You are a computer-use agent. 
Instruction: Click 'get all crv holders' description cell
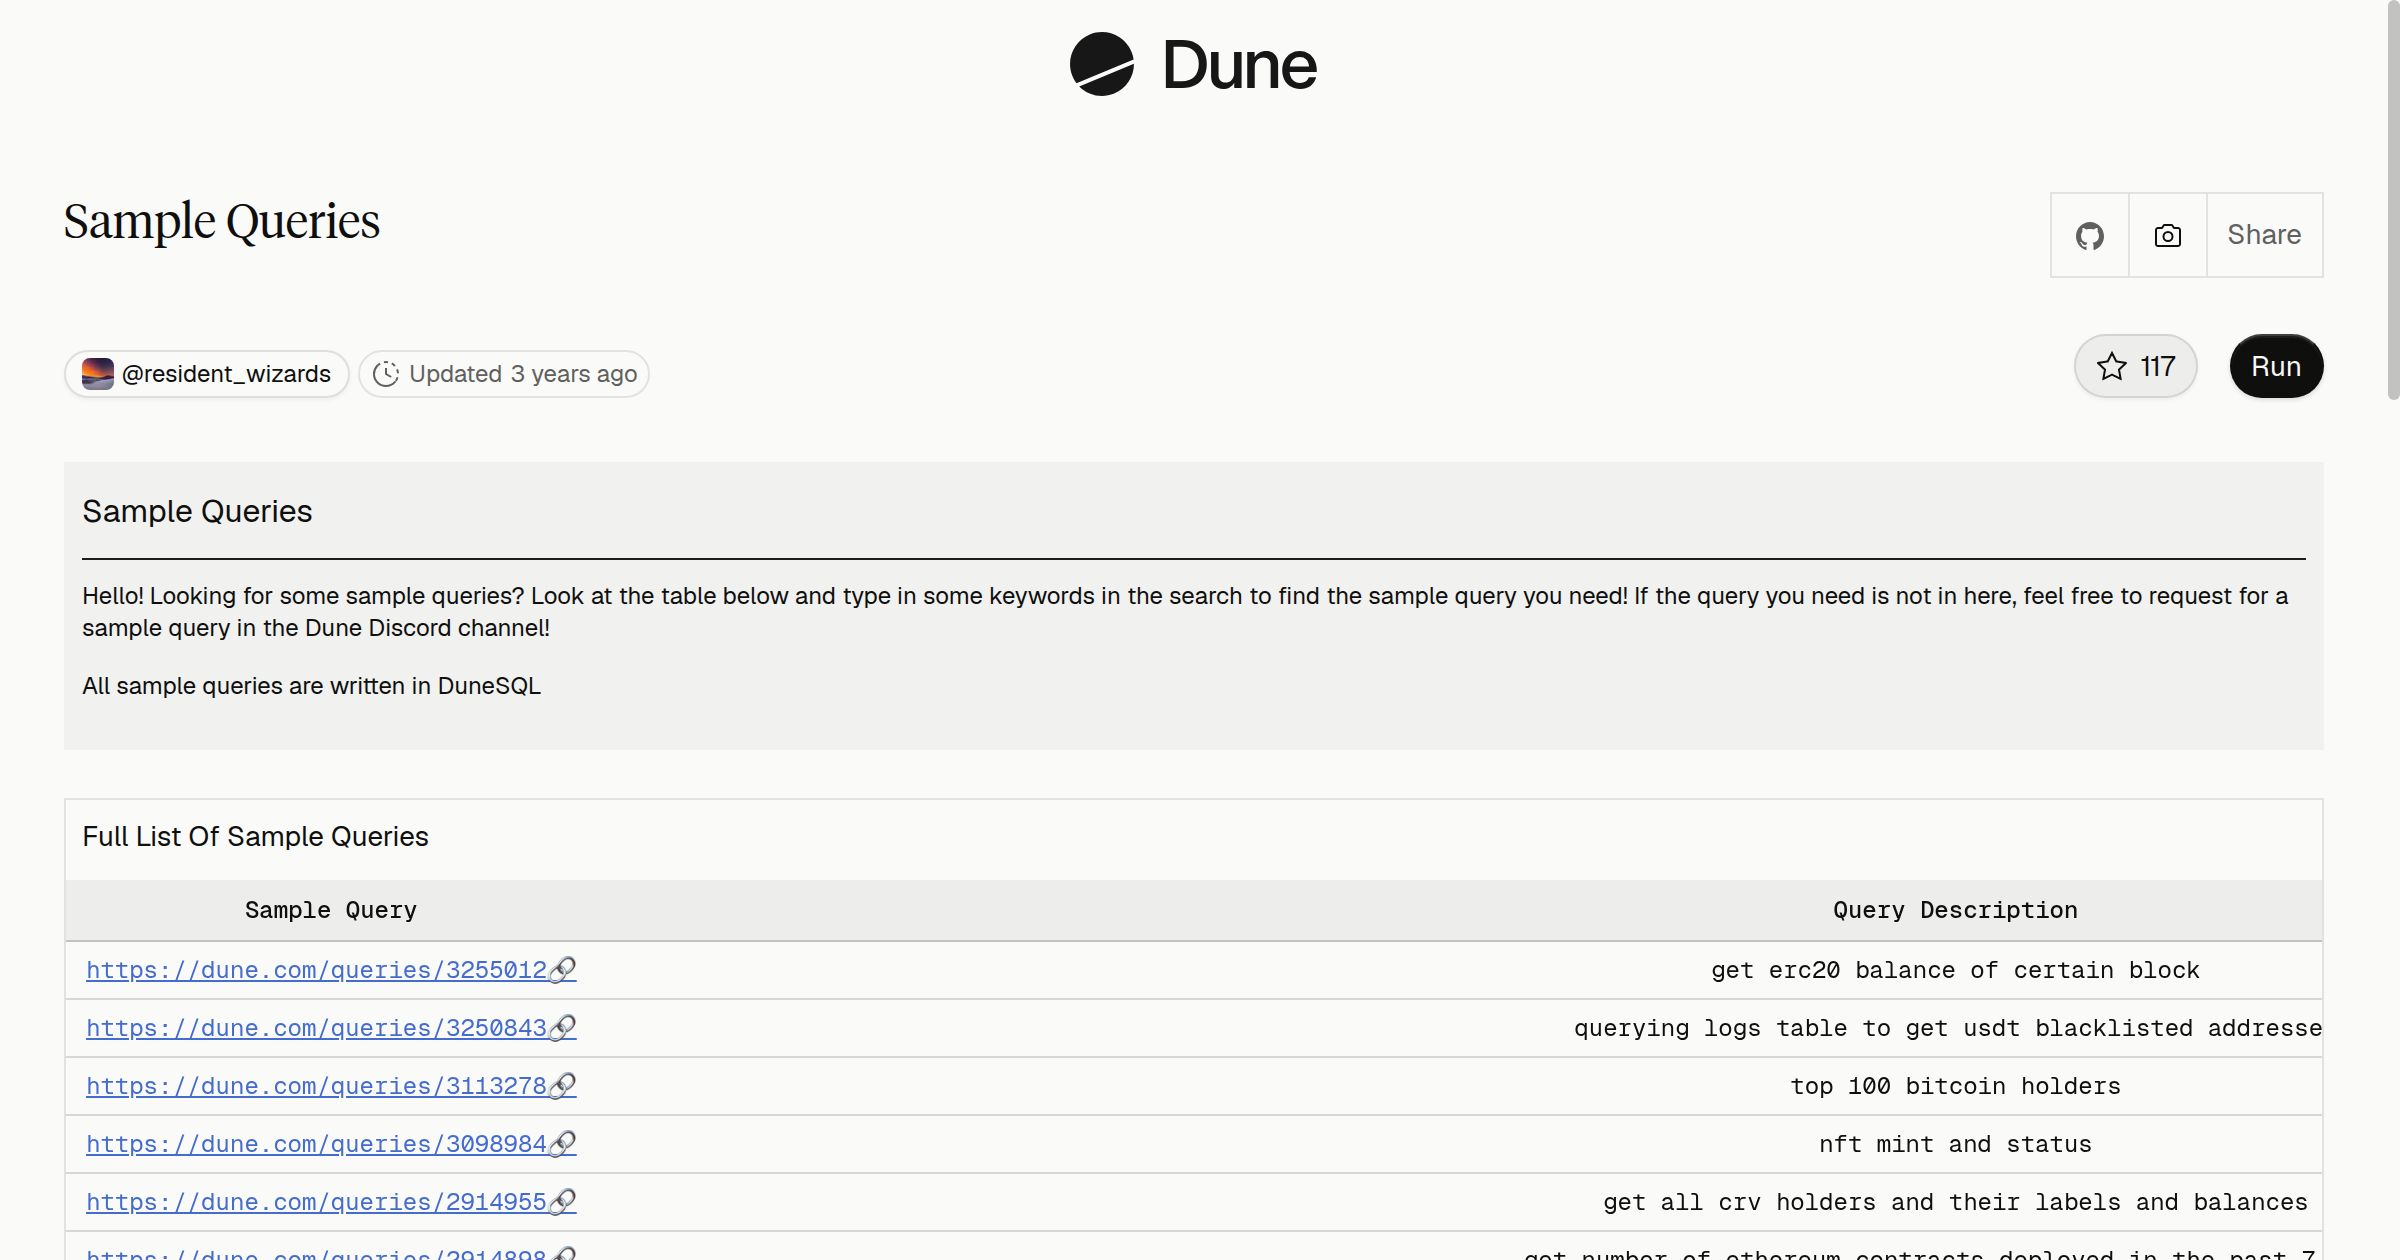[1955, 1202]
